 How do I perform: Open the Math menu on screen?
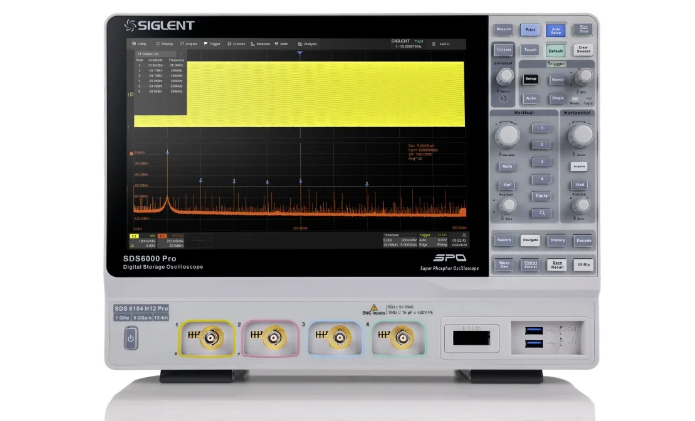click(x=281, y=44)
